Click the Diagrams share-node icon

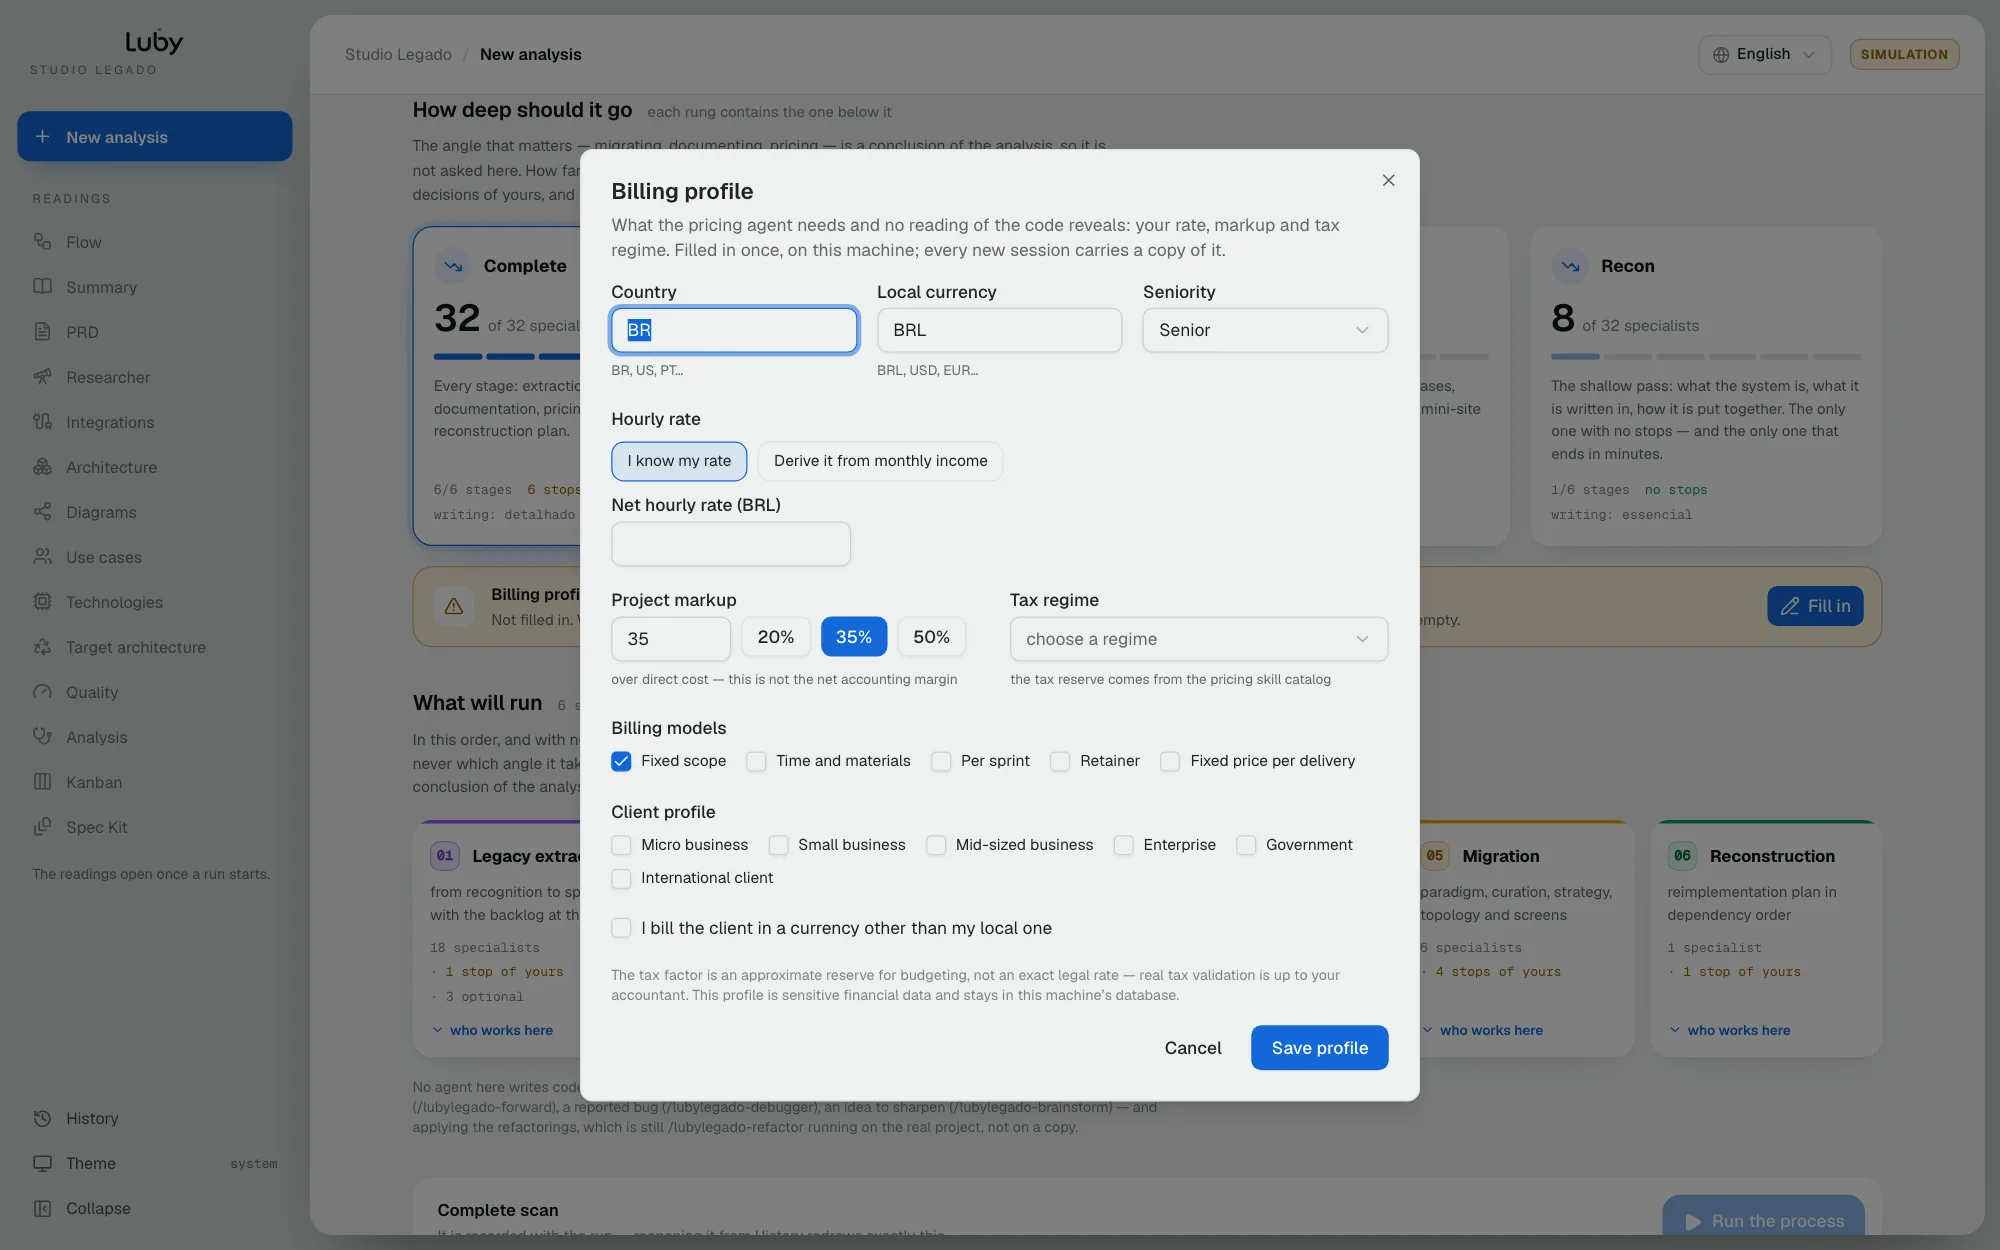[x=42, y=512]
